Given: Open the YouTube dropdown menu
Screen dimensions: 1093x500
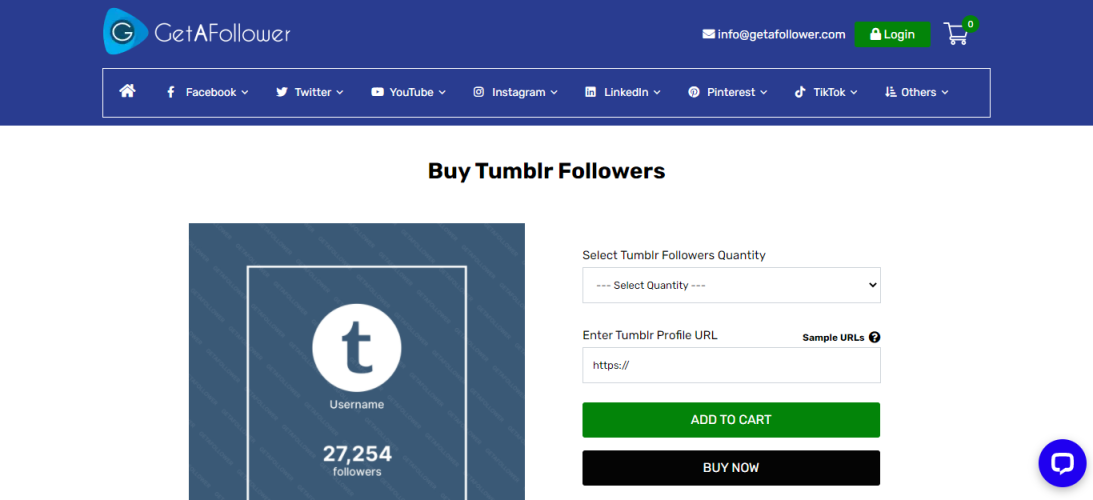Looking at the screenshot, I should pos(408,92).
